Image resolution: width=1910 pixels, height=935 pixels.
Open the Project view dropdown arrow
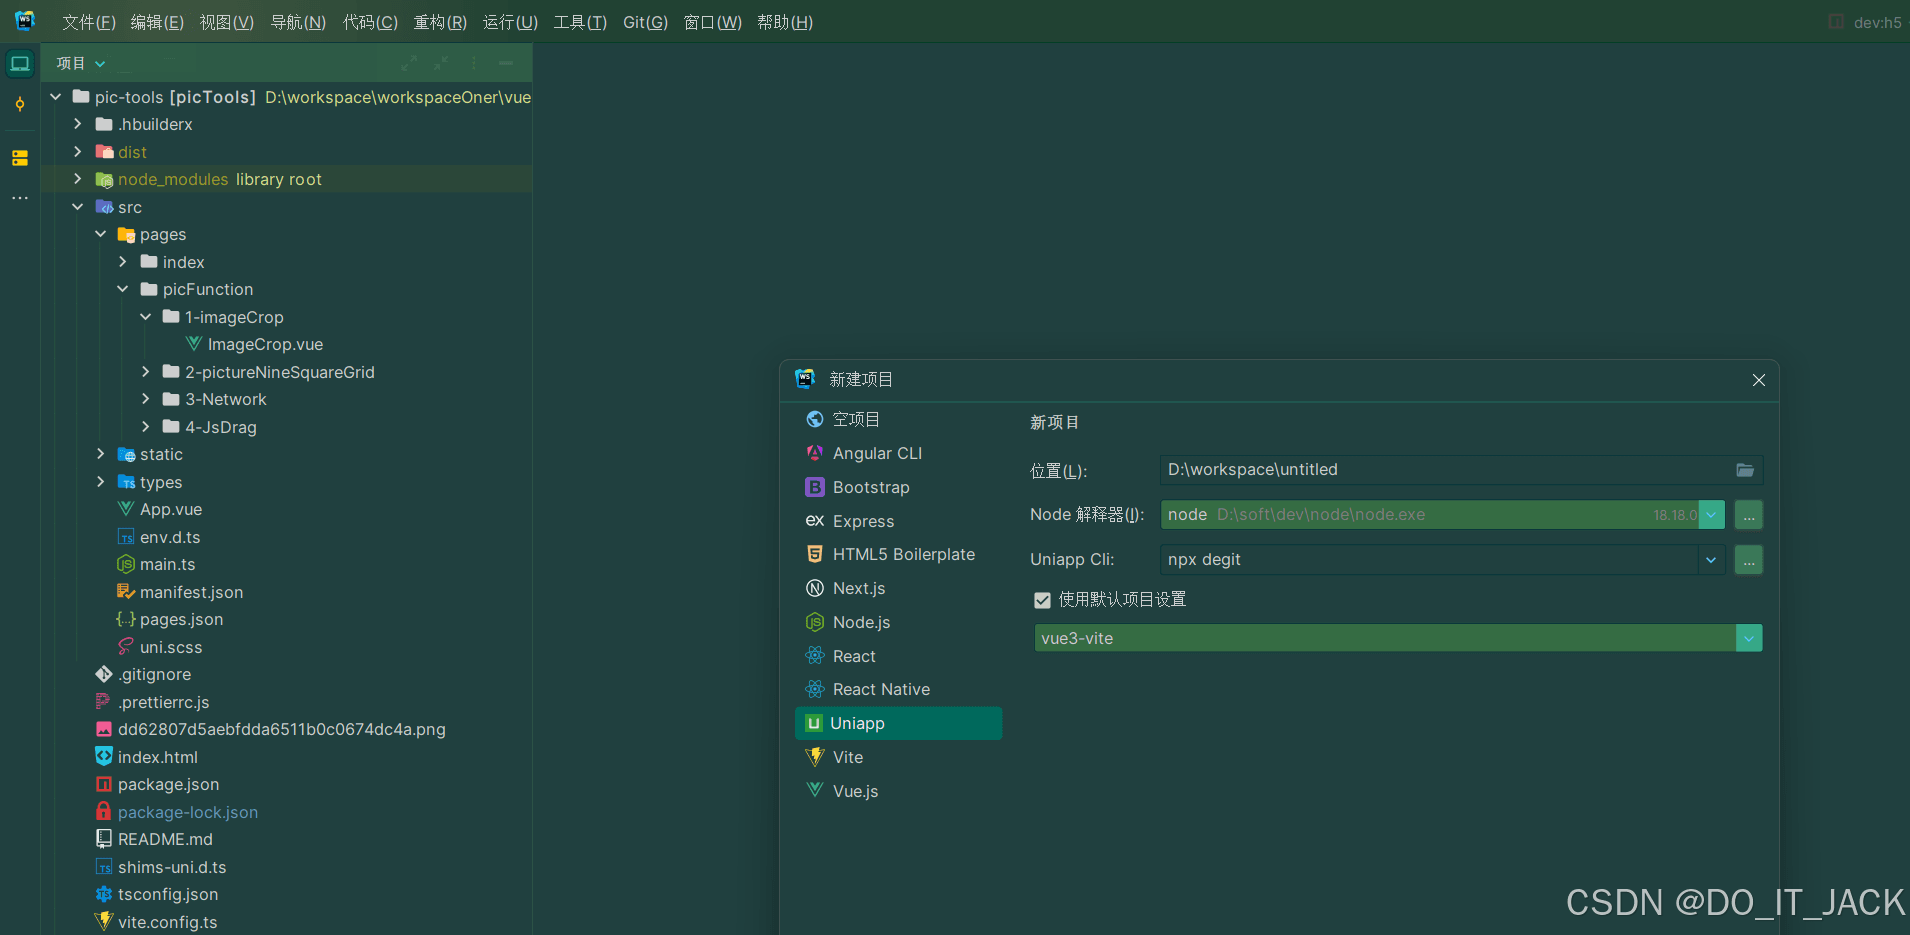100,64
